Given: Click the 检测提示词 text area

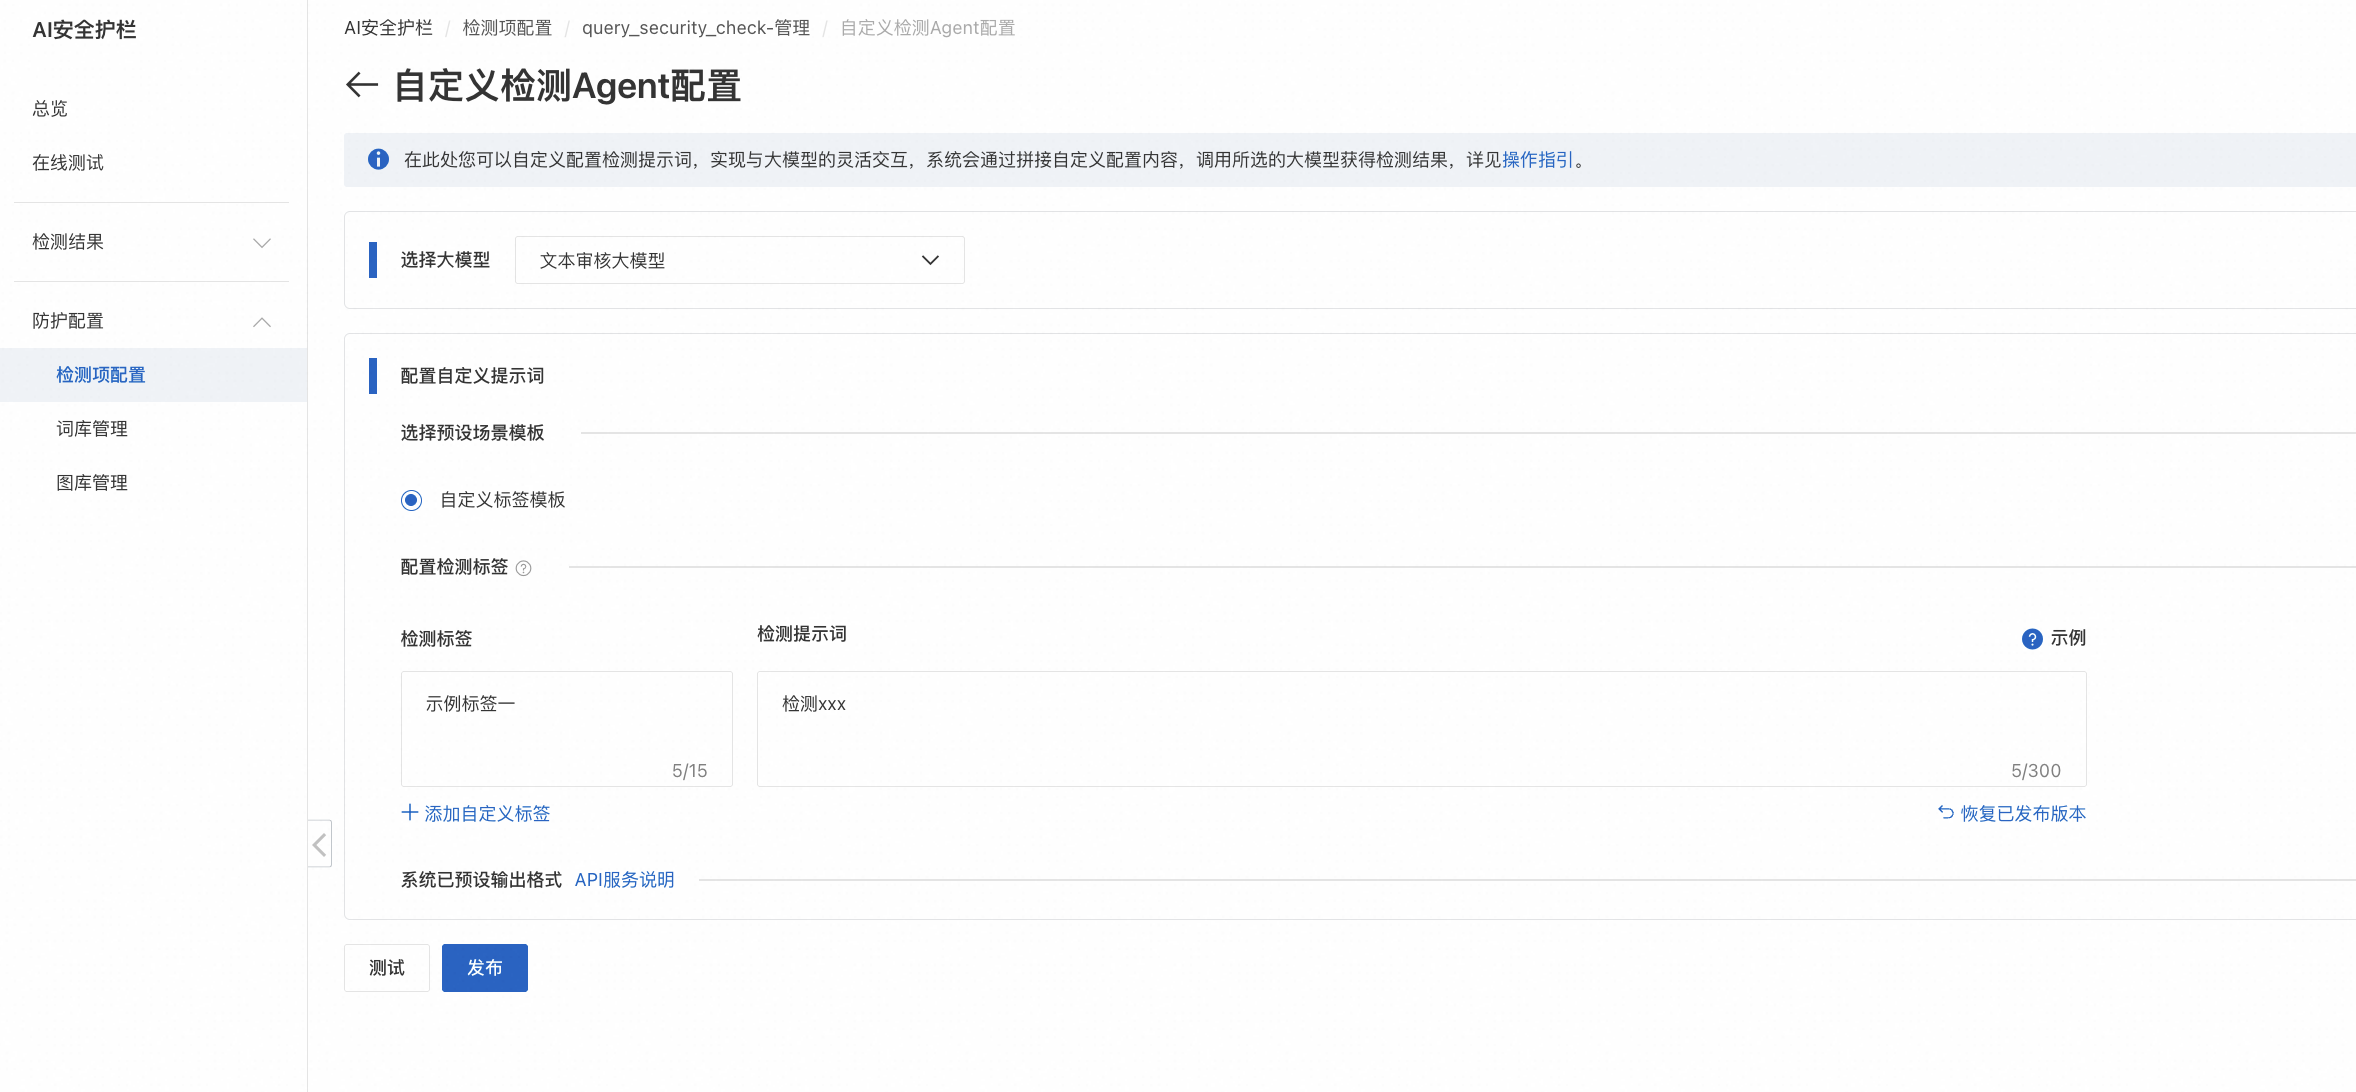Looking at the screenshot, I should click(1420, 728).
